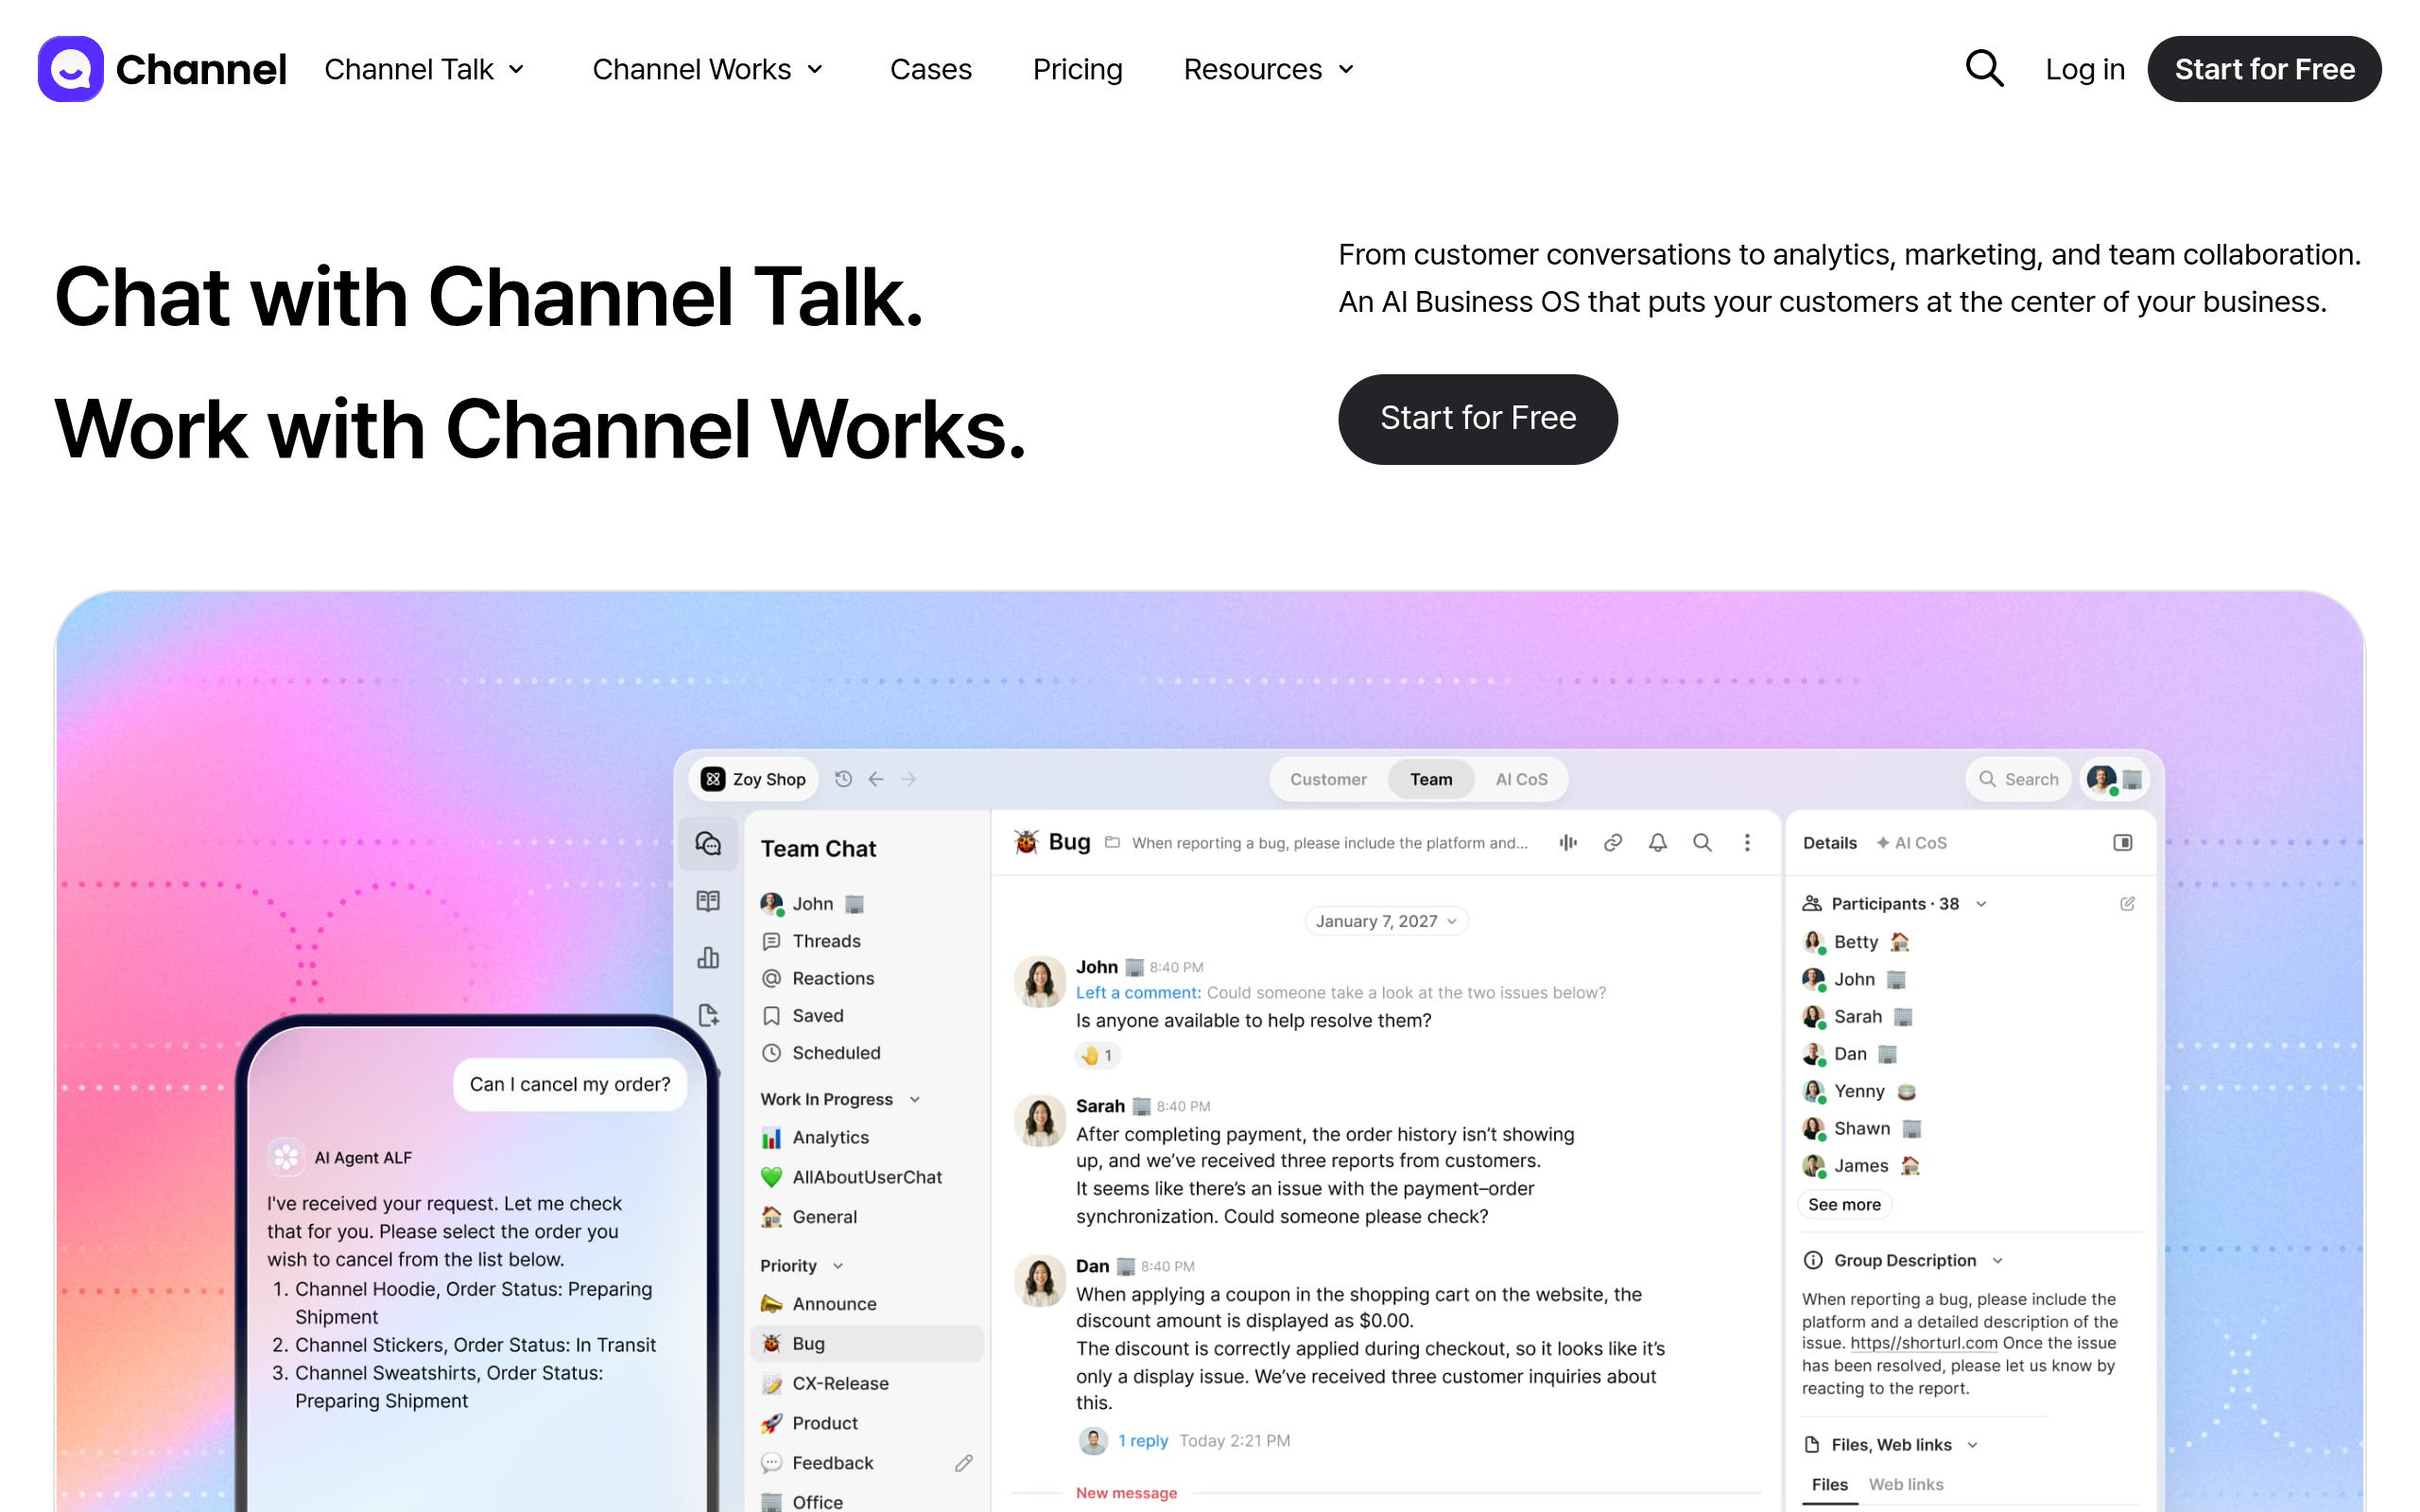2420x1512 pixels.
Task: Open the bar chart statistics sidebar icon
Action: pos(708,958)
